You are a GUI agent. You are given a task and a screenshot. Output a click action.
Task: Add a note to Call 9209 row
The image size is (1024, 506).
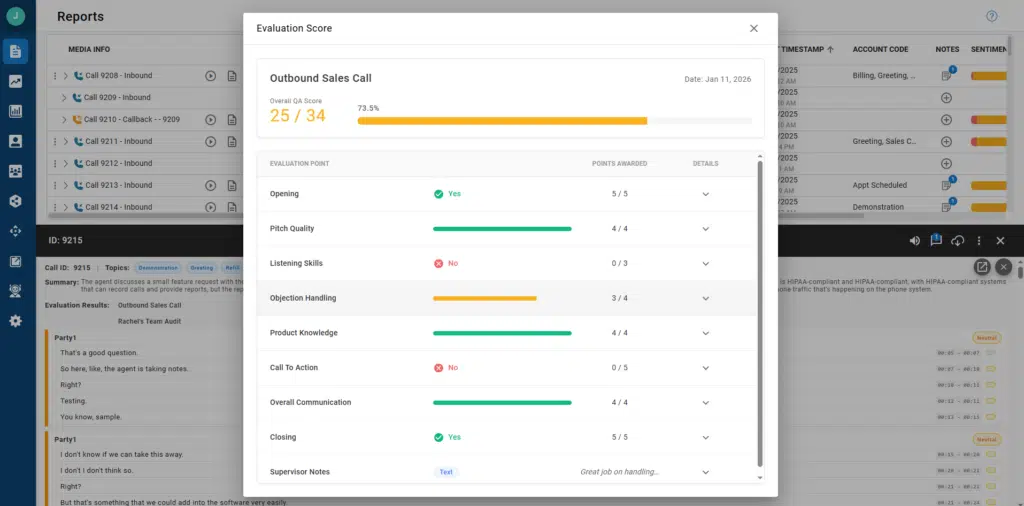(x=946, y=98)
